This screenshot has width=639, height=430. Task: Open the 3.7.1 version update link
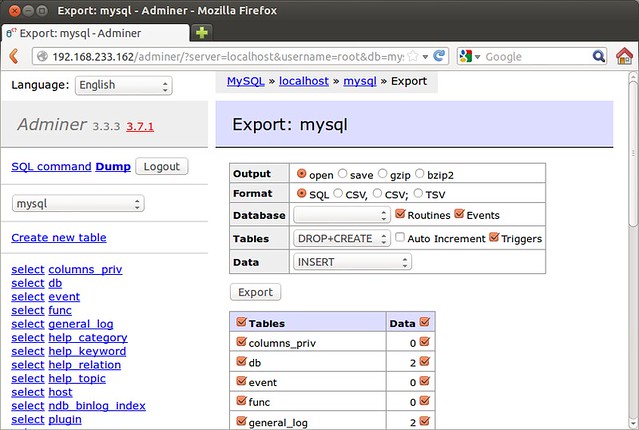[x=140, y=126]
